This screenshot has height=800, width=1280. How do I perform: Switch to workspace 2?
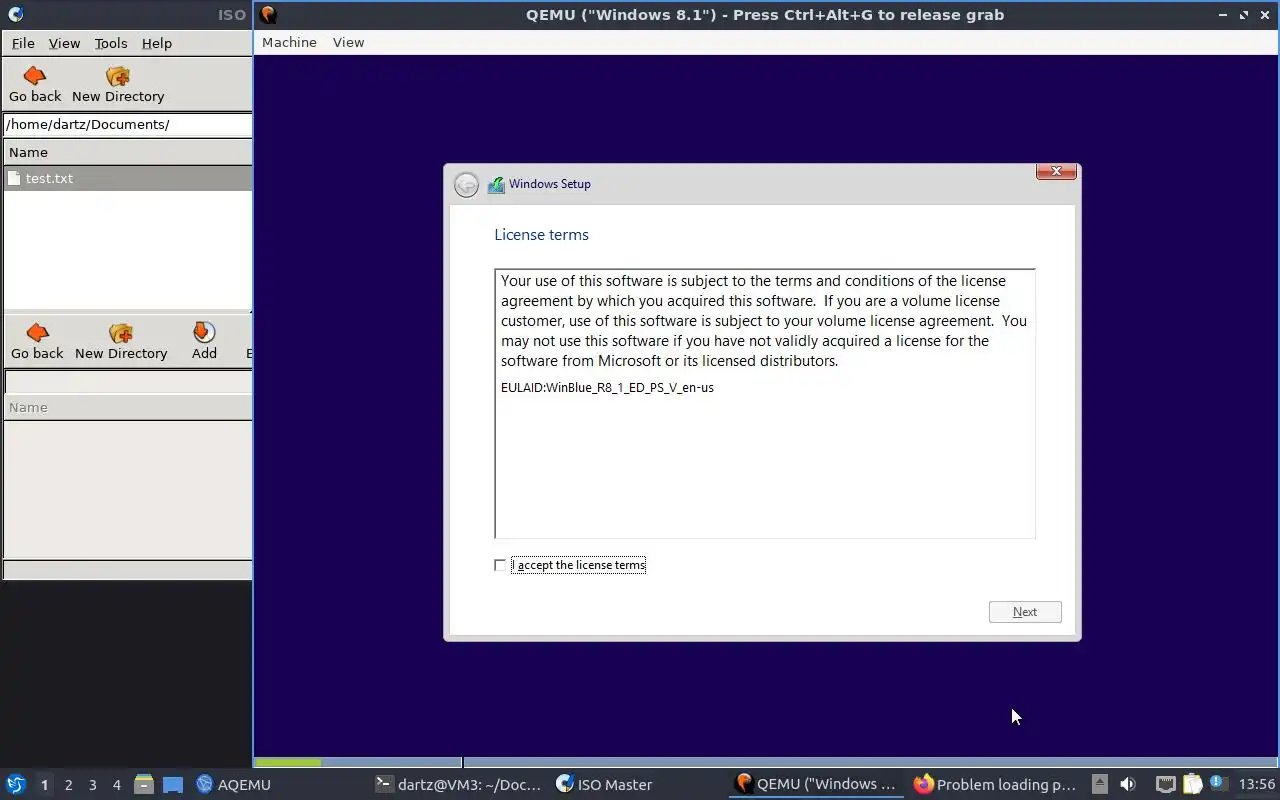pos(68,785)
